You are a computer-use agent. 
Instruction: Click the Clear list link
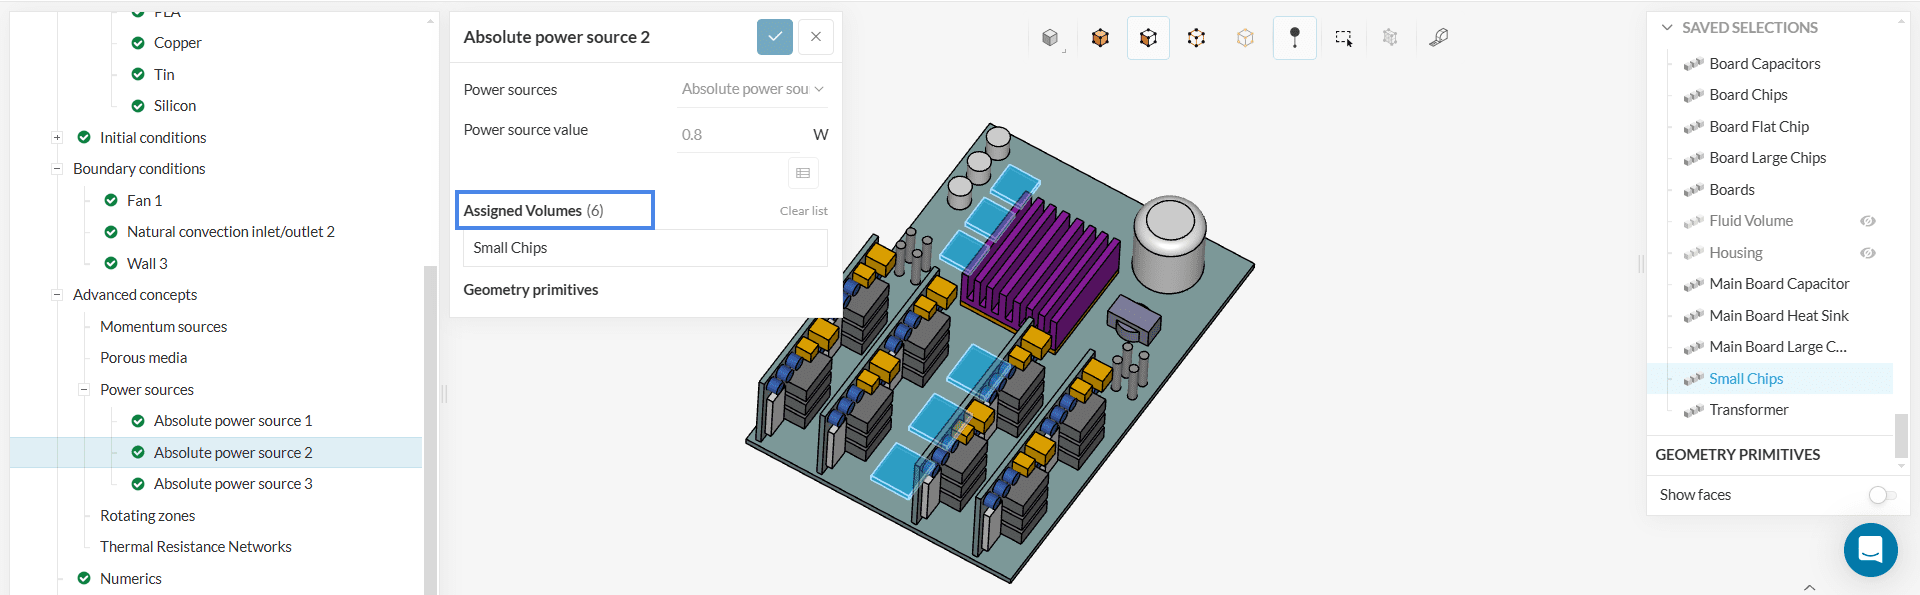pyautogui.click(x=803, y=211)
